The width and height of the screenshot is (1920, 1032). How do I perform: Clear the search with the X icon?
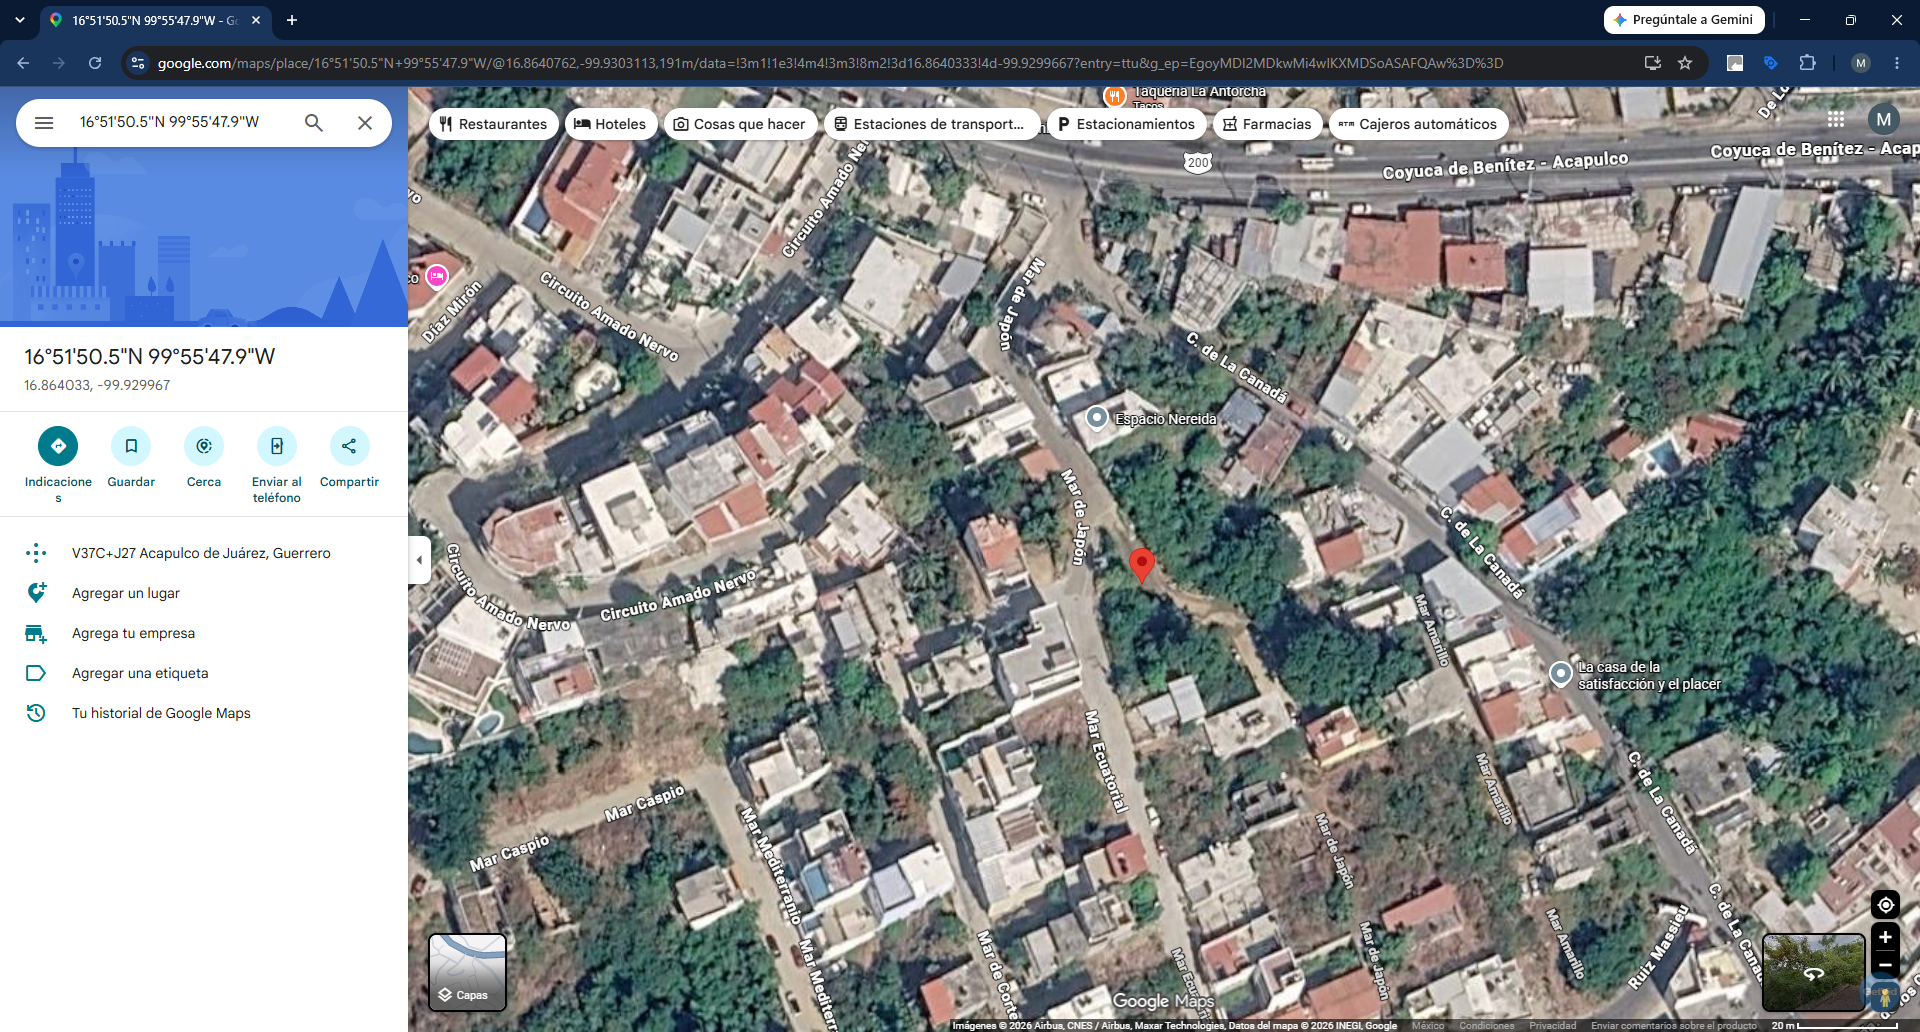click(365, 123)
